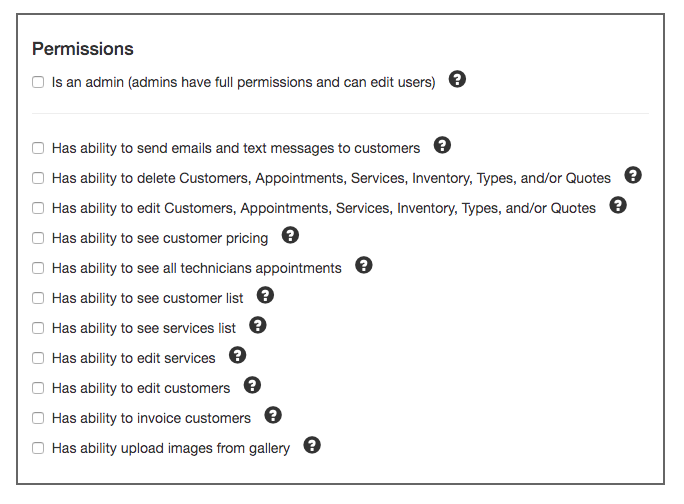Show help for see services list
684x504 pixels.
point(258,325)
